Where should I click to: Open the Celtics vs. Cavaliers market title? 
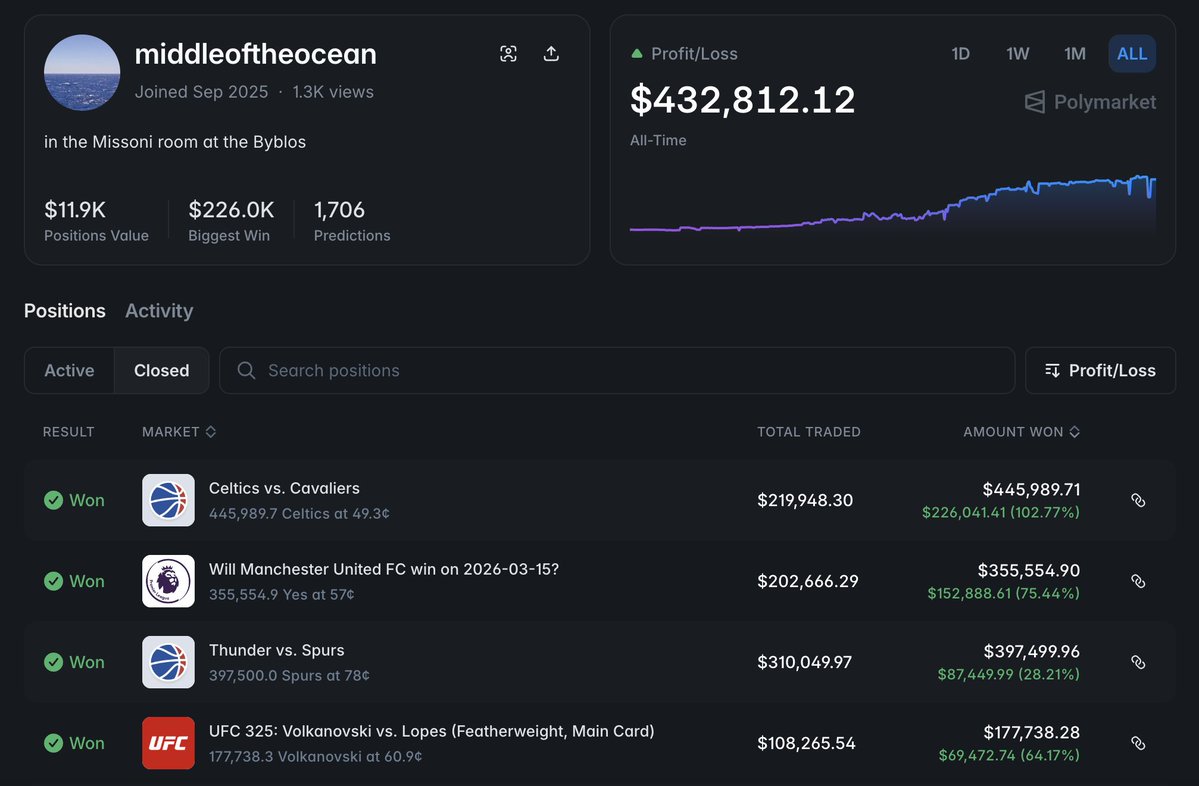tap(284, 488)
